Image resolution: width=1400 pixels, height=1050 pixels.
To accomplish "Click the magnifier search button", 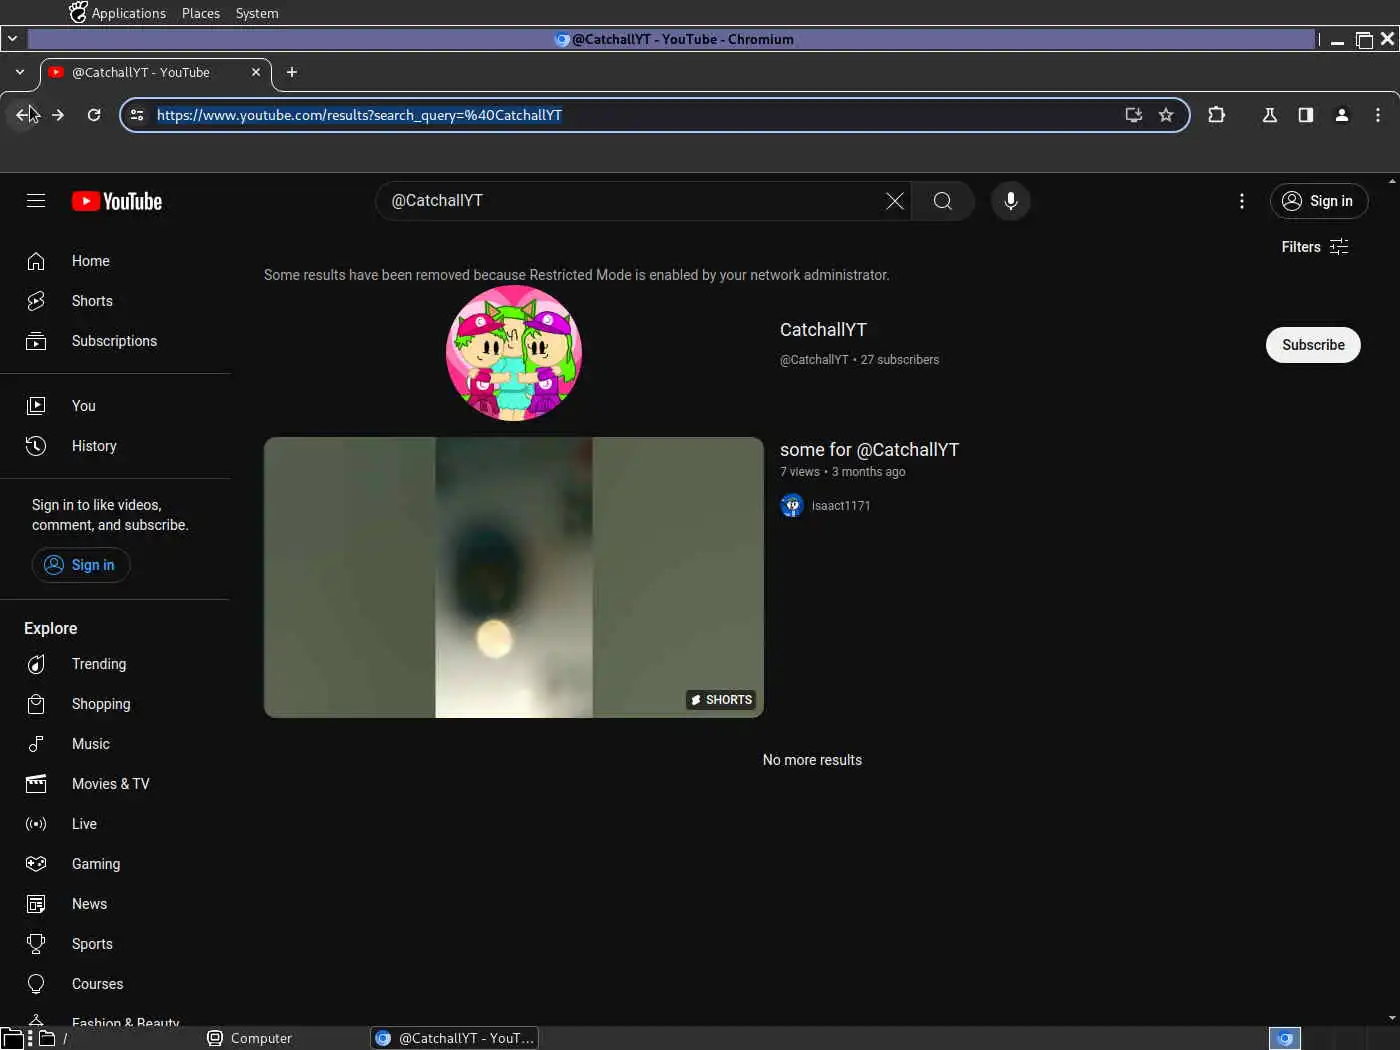I will [x=942, y=201].
